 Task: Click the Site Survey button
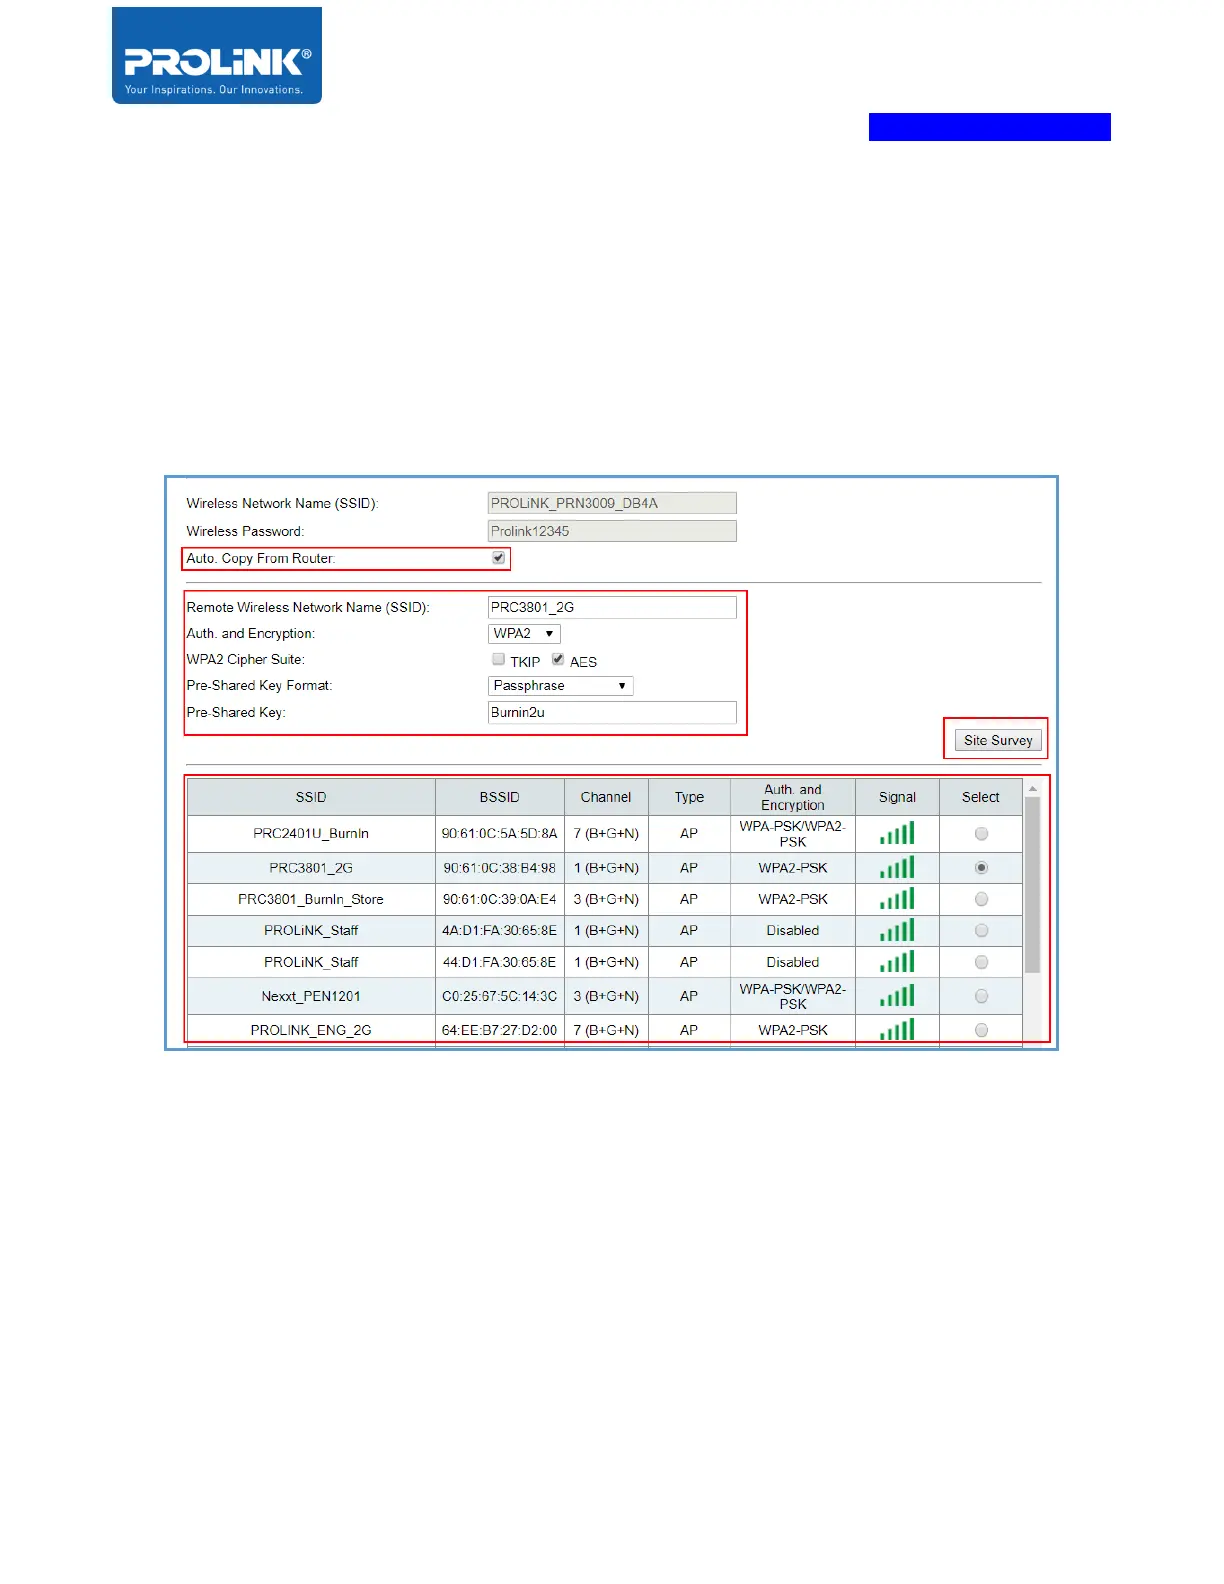(x=998, y=740)
